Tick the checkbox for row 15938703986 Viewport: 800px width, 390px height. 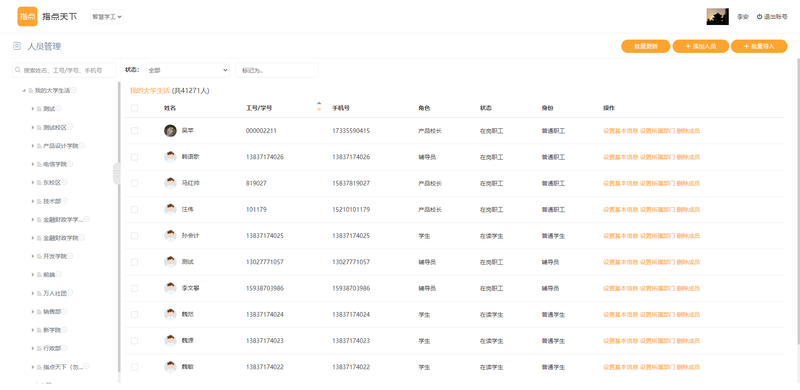tap(134, 288)
